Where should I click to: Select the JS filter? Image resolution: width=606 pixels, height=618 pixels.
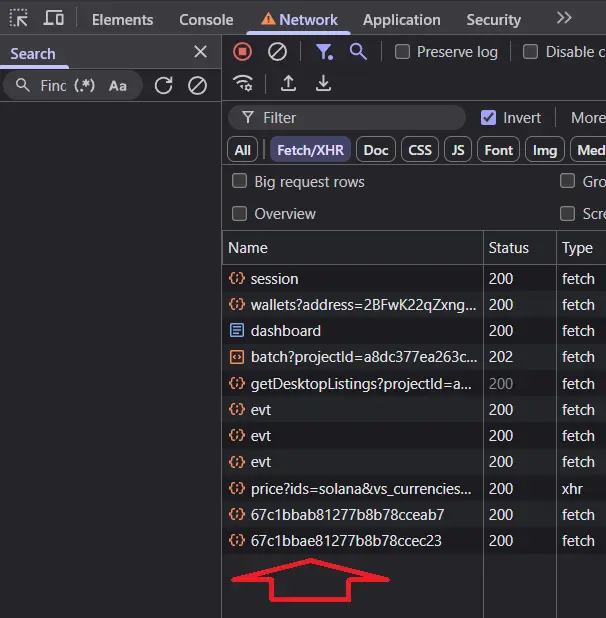[457, 150]
